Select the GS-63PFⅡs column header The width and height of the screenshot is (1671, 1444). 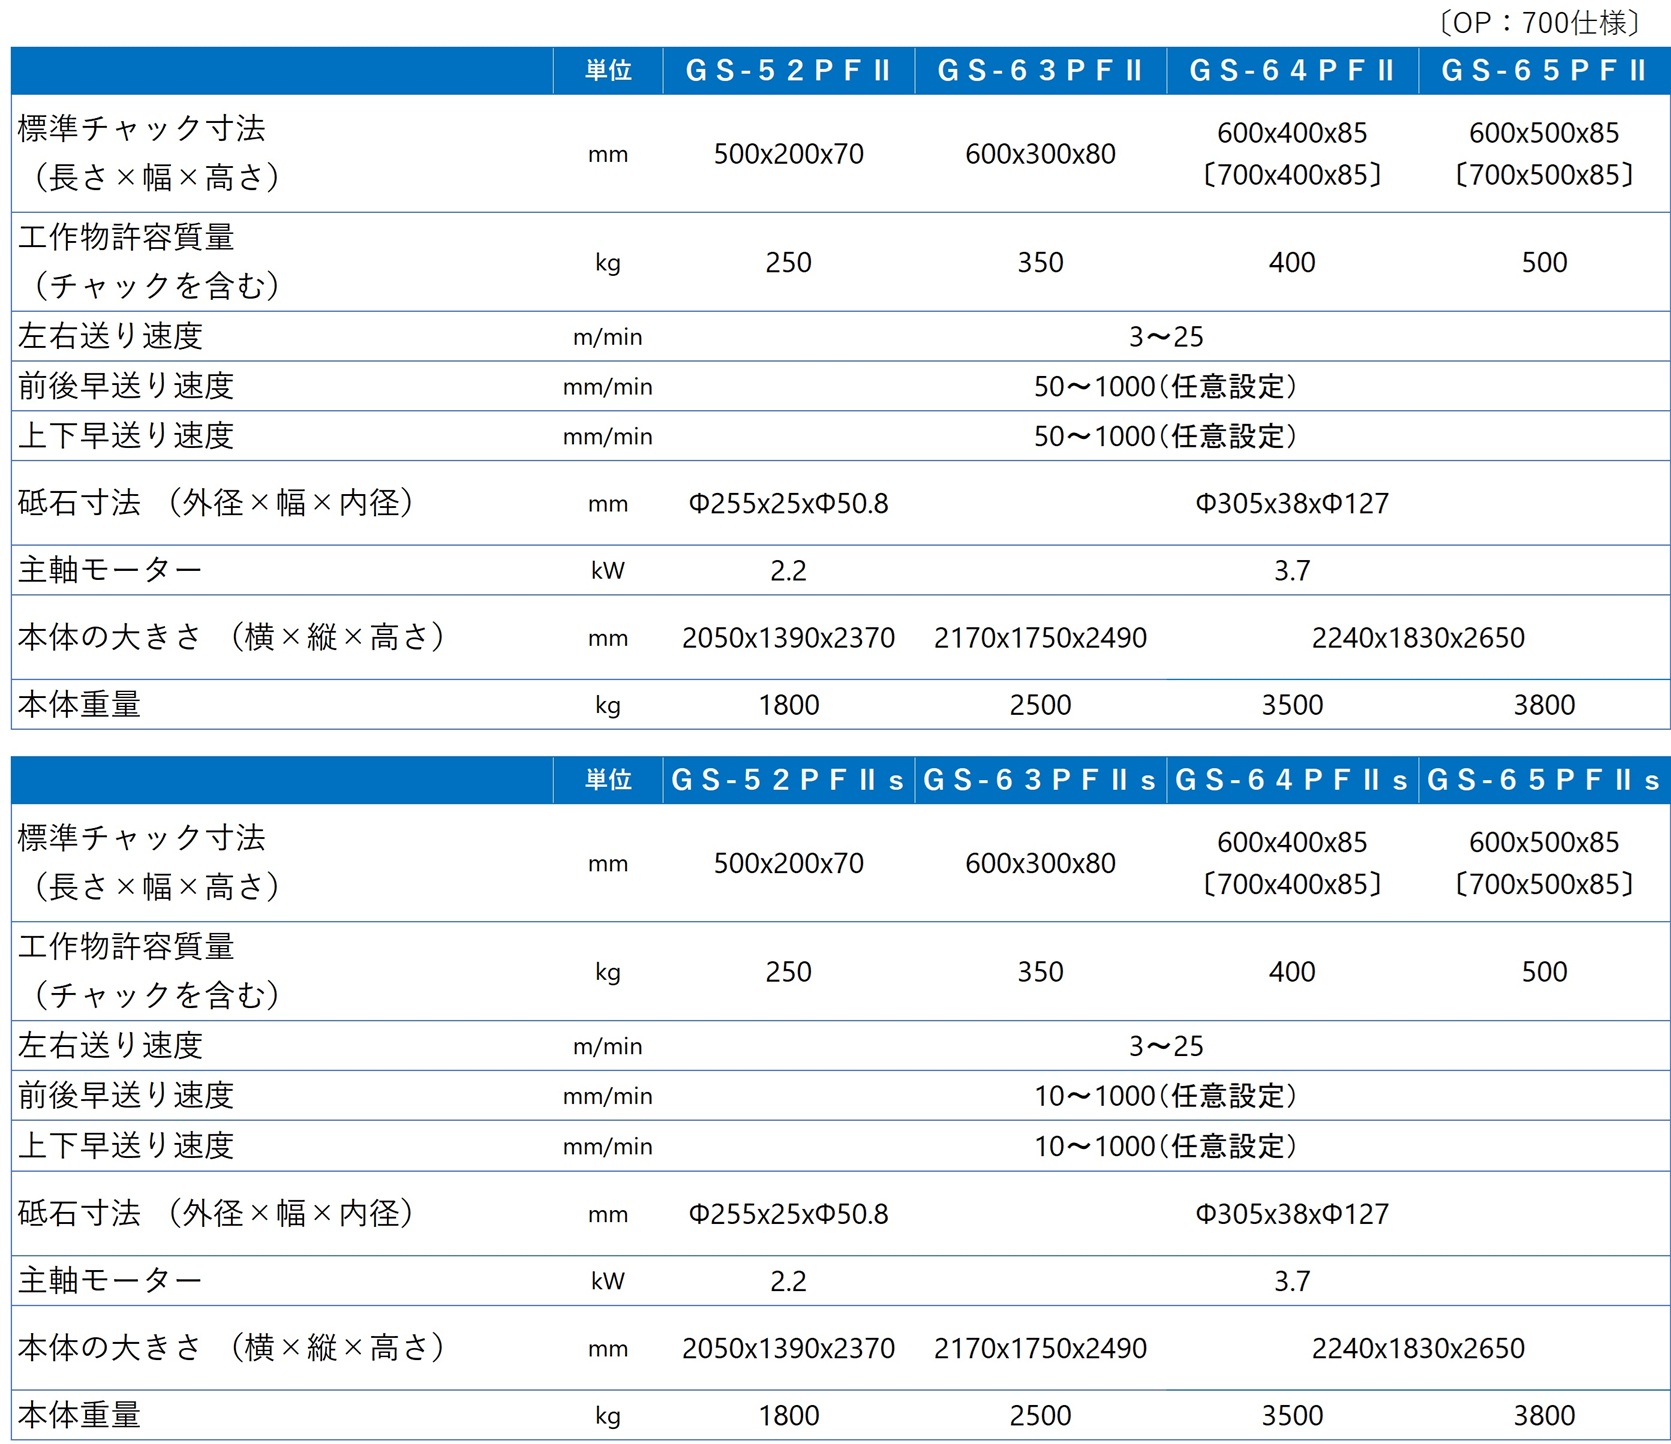point(1040,780)
